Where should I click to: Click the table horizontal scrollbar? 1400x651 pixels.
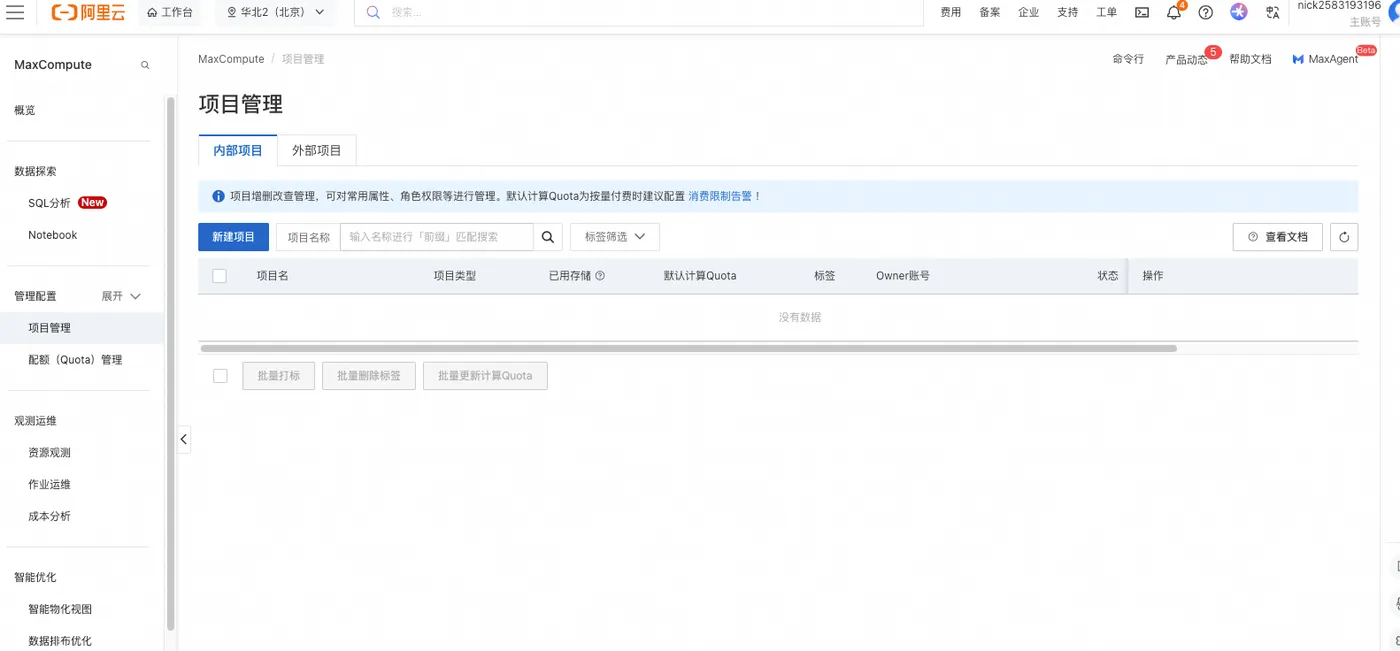coord(689,348)
